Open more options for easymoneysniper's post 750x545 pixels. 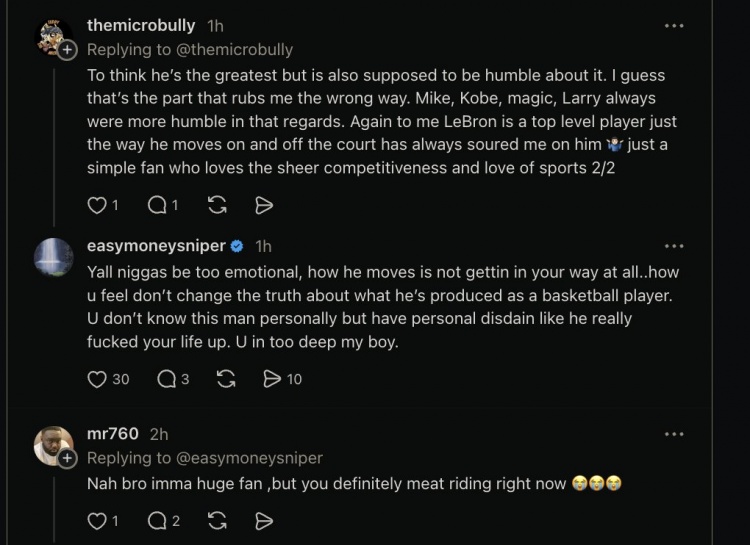[x=674, y=246]
